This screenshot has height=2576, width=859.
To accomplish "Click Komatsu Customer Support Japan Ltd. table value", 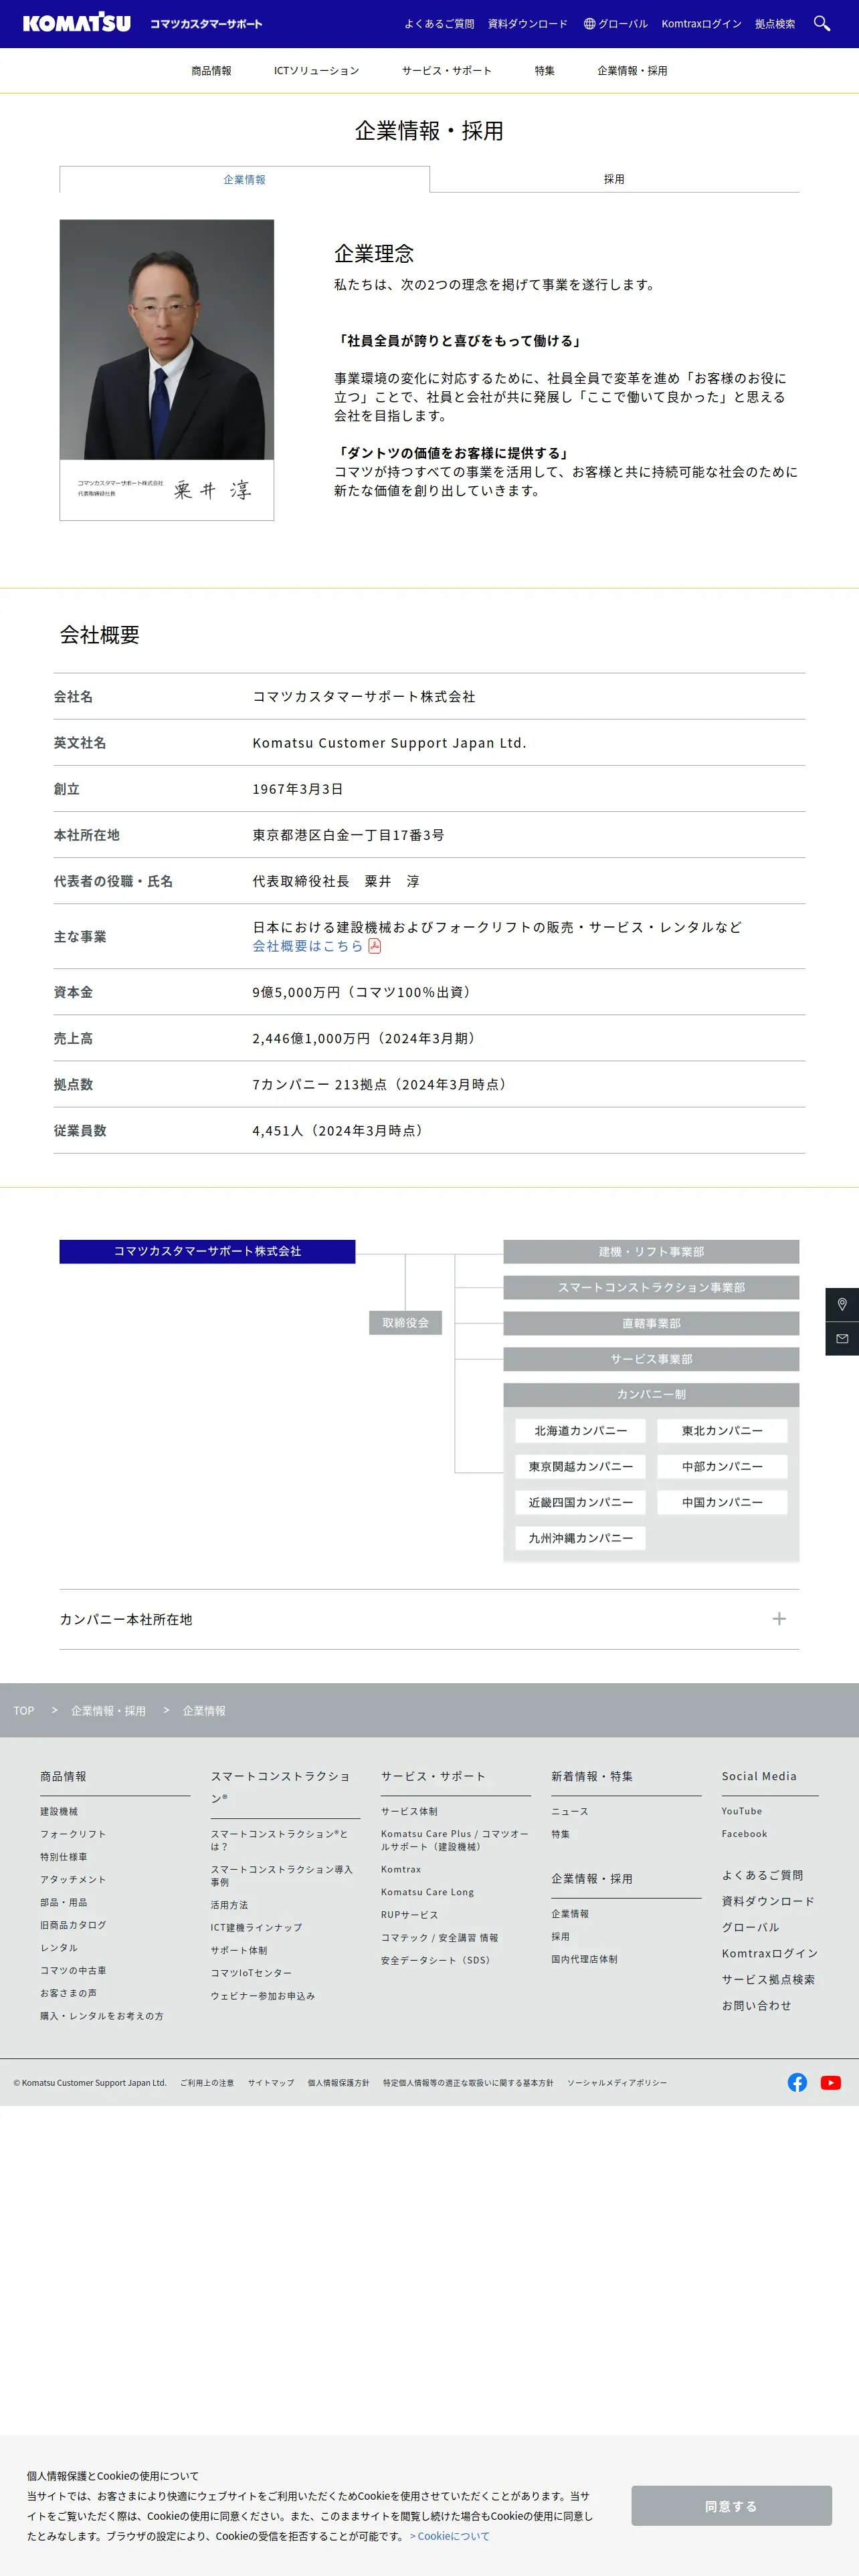I will (x=389, y=743).
